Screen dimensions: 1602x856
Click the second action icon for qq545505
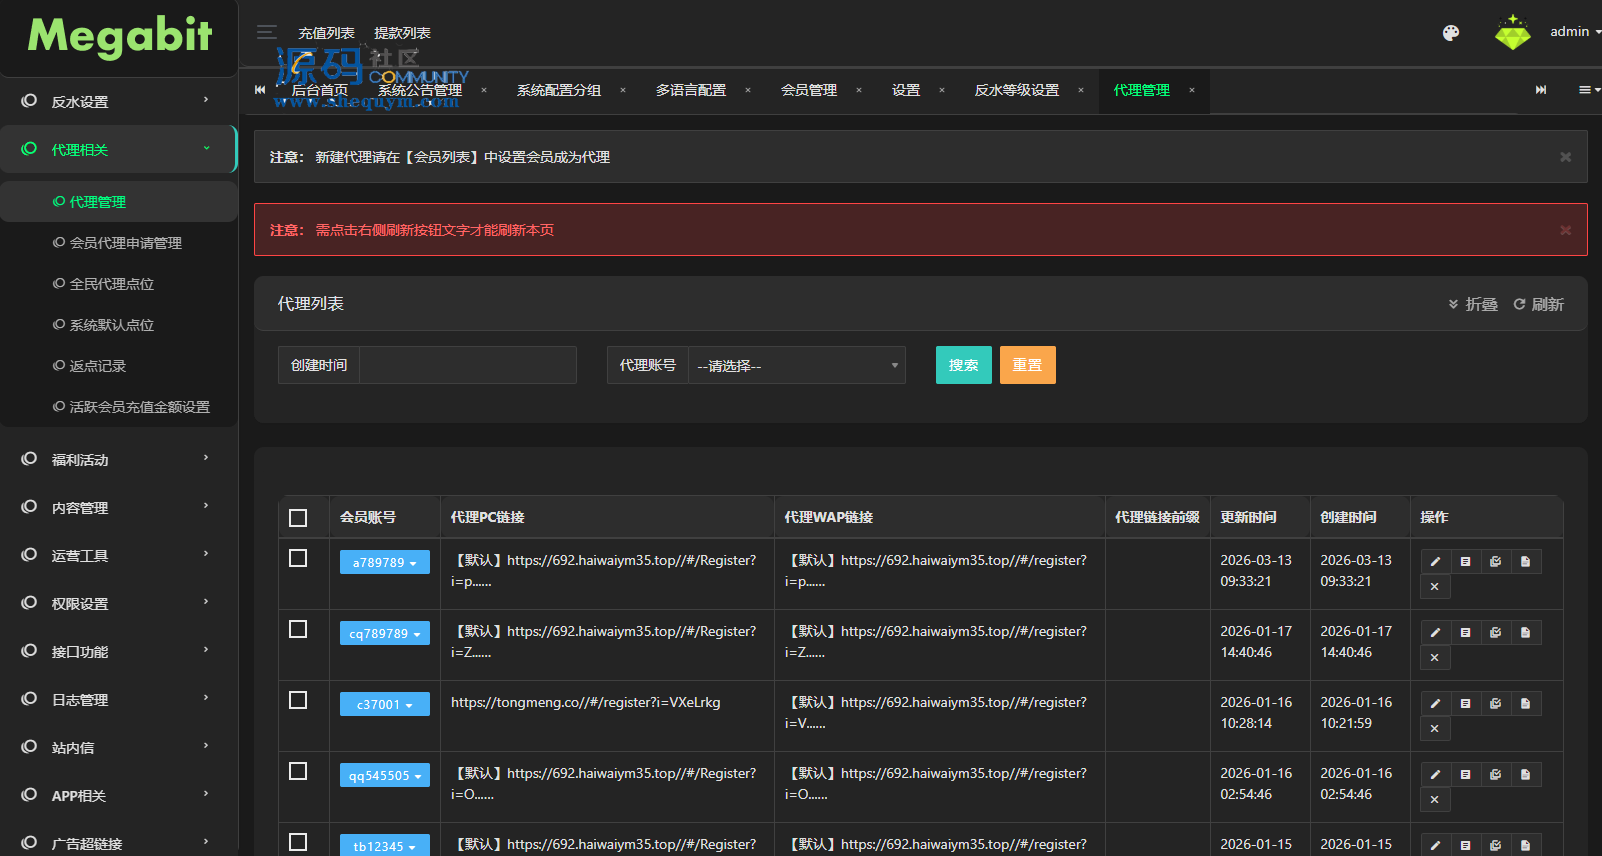point(1465,775)
